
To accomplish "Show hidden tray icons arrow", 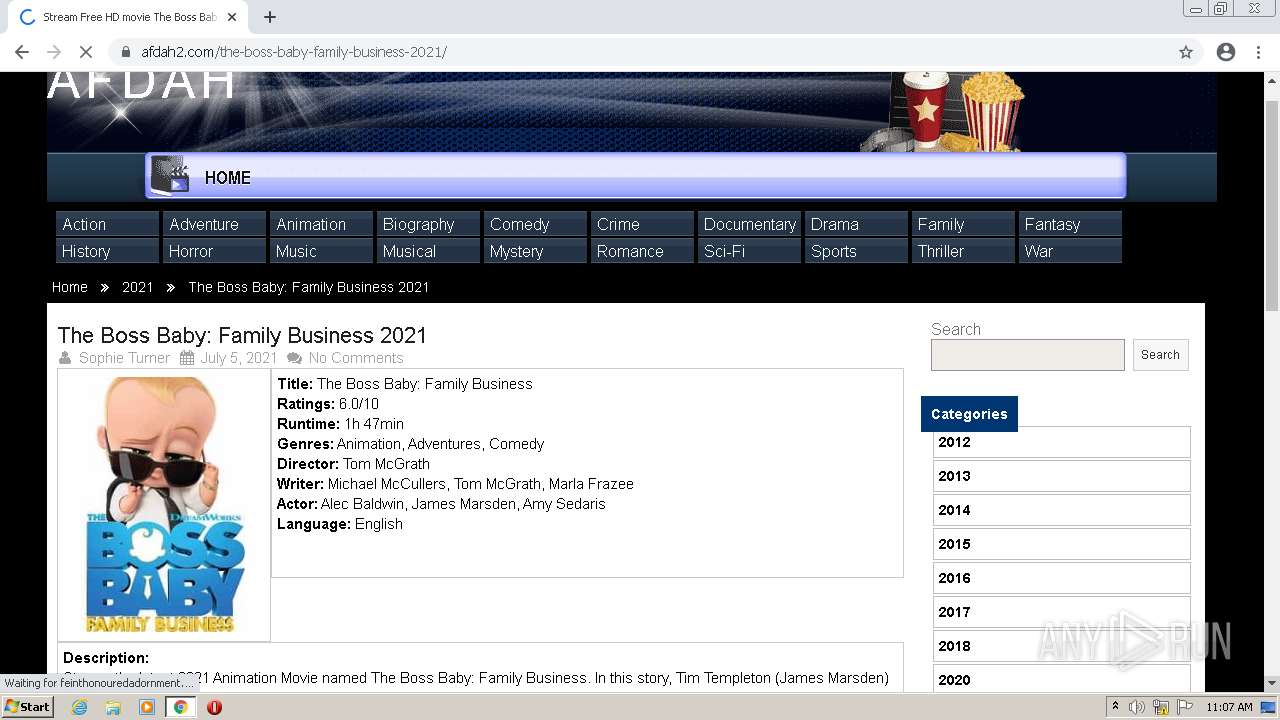I will pos(1115,707).
